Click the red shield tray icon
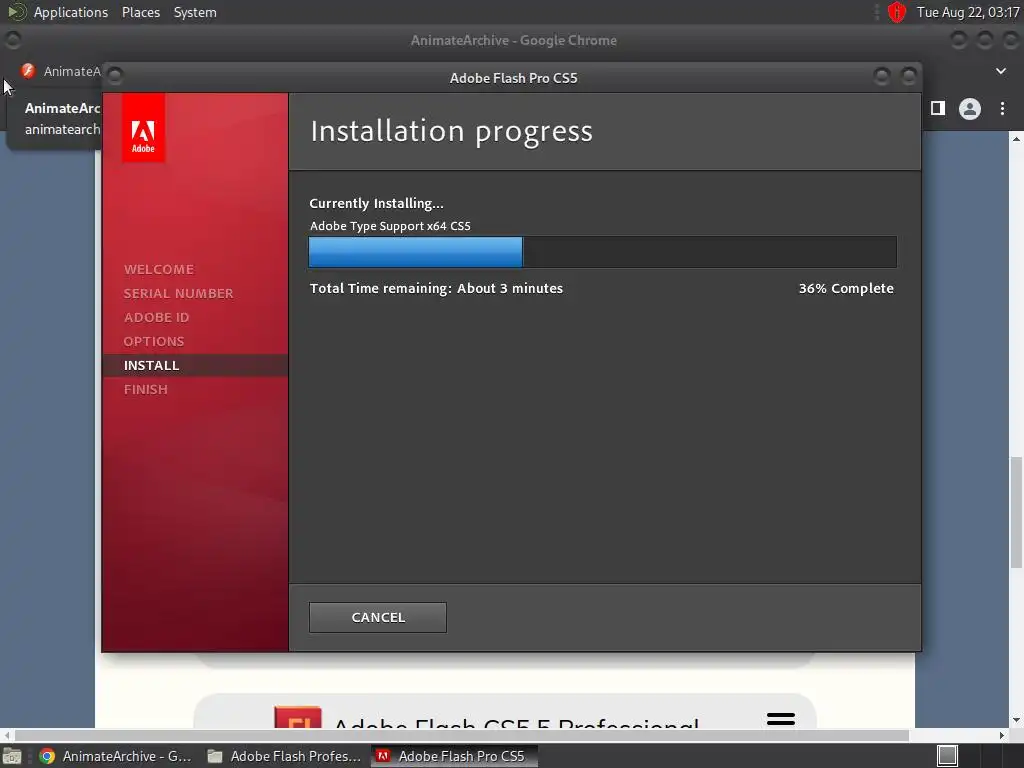Viewport: 1024px width, 768px height. coord(897,12)
